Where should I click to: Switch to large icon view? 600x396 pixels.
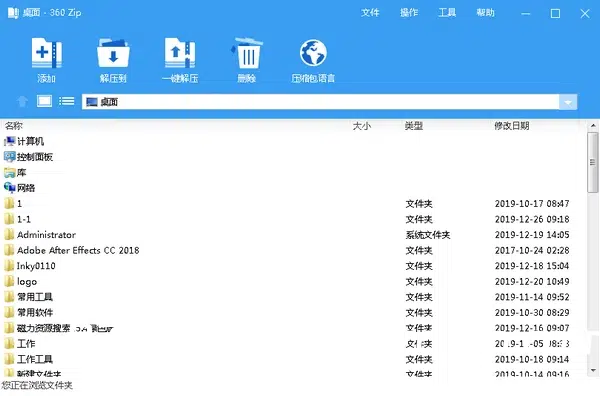44,101
